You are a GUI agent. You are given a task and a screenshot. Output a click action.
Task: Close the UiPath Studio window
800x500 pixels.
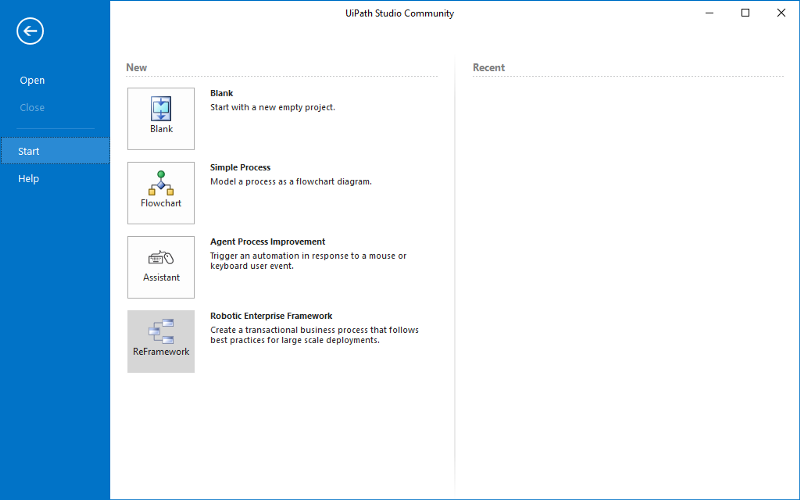point(781,13)
